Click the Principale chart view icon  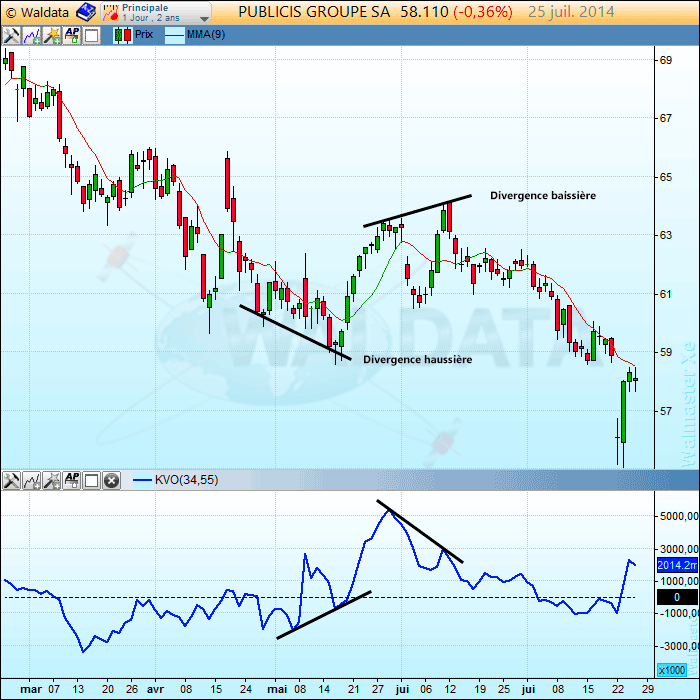tap(110, 12)
